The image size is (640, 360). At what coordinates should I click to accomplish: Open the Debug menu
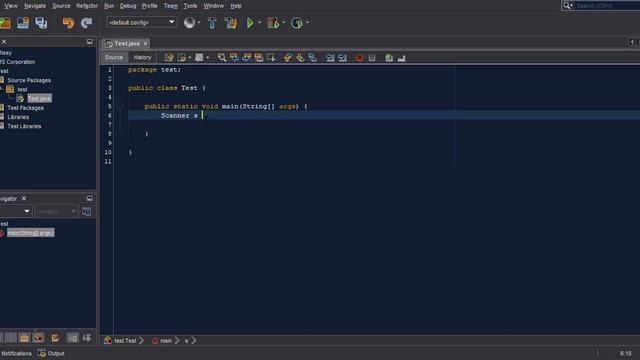[x=128, y=6]
